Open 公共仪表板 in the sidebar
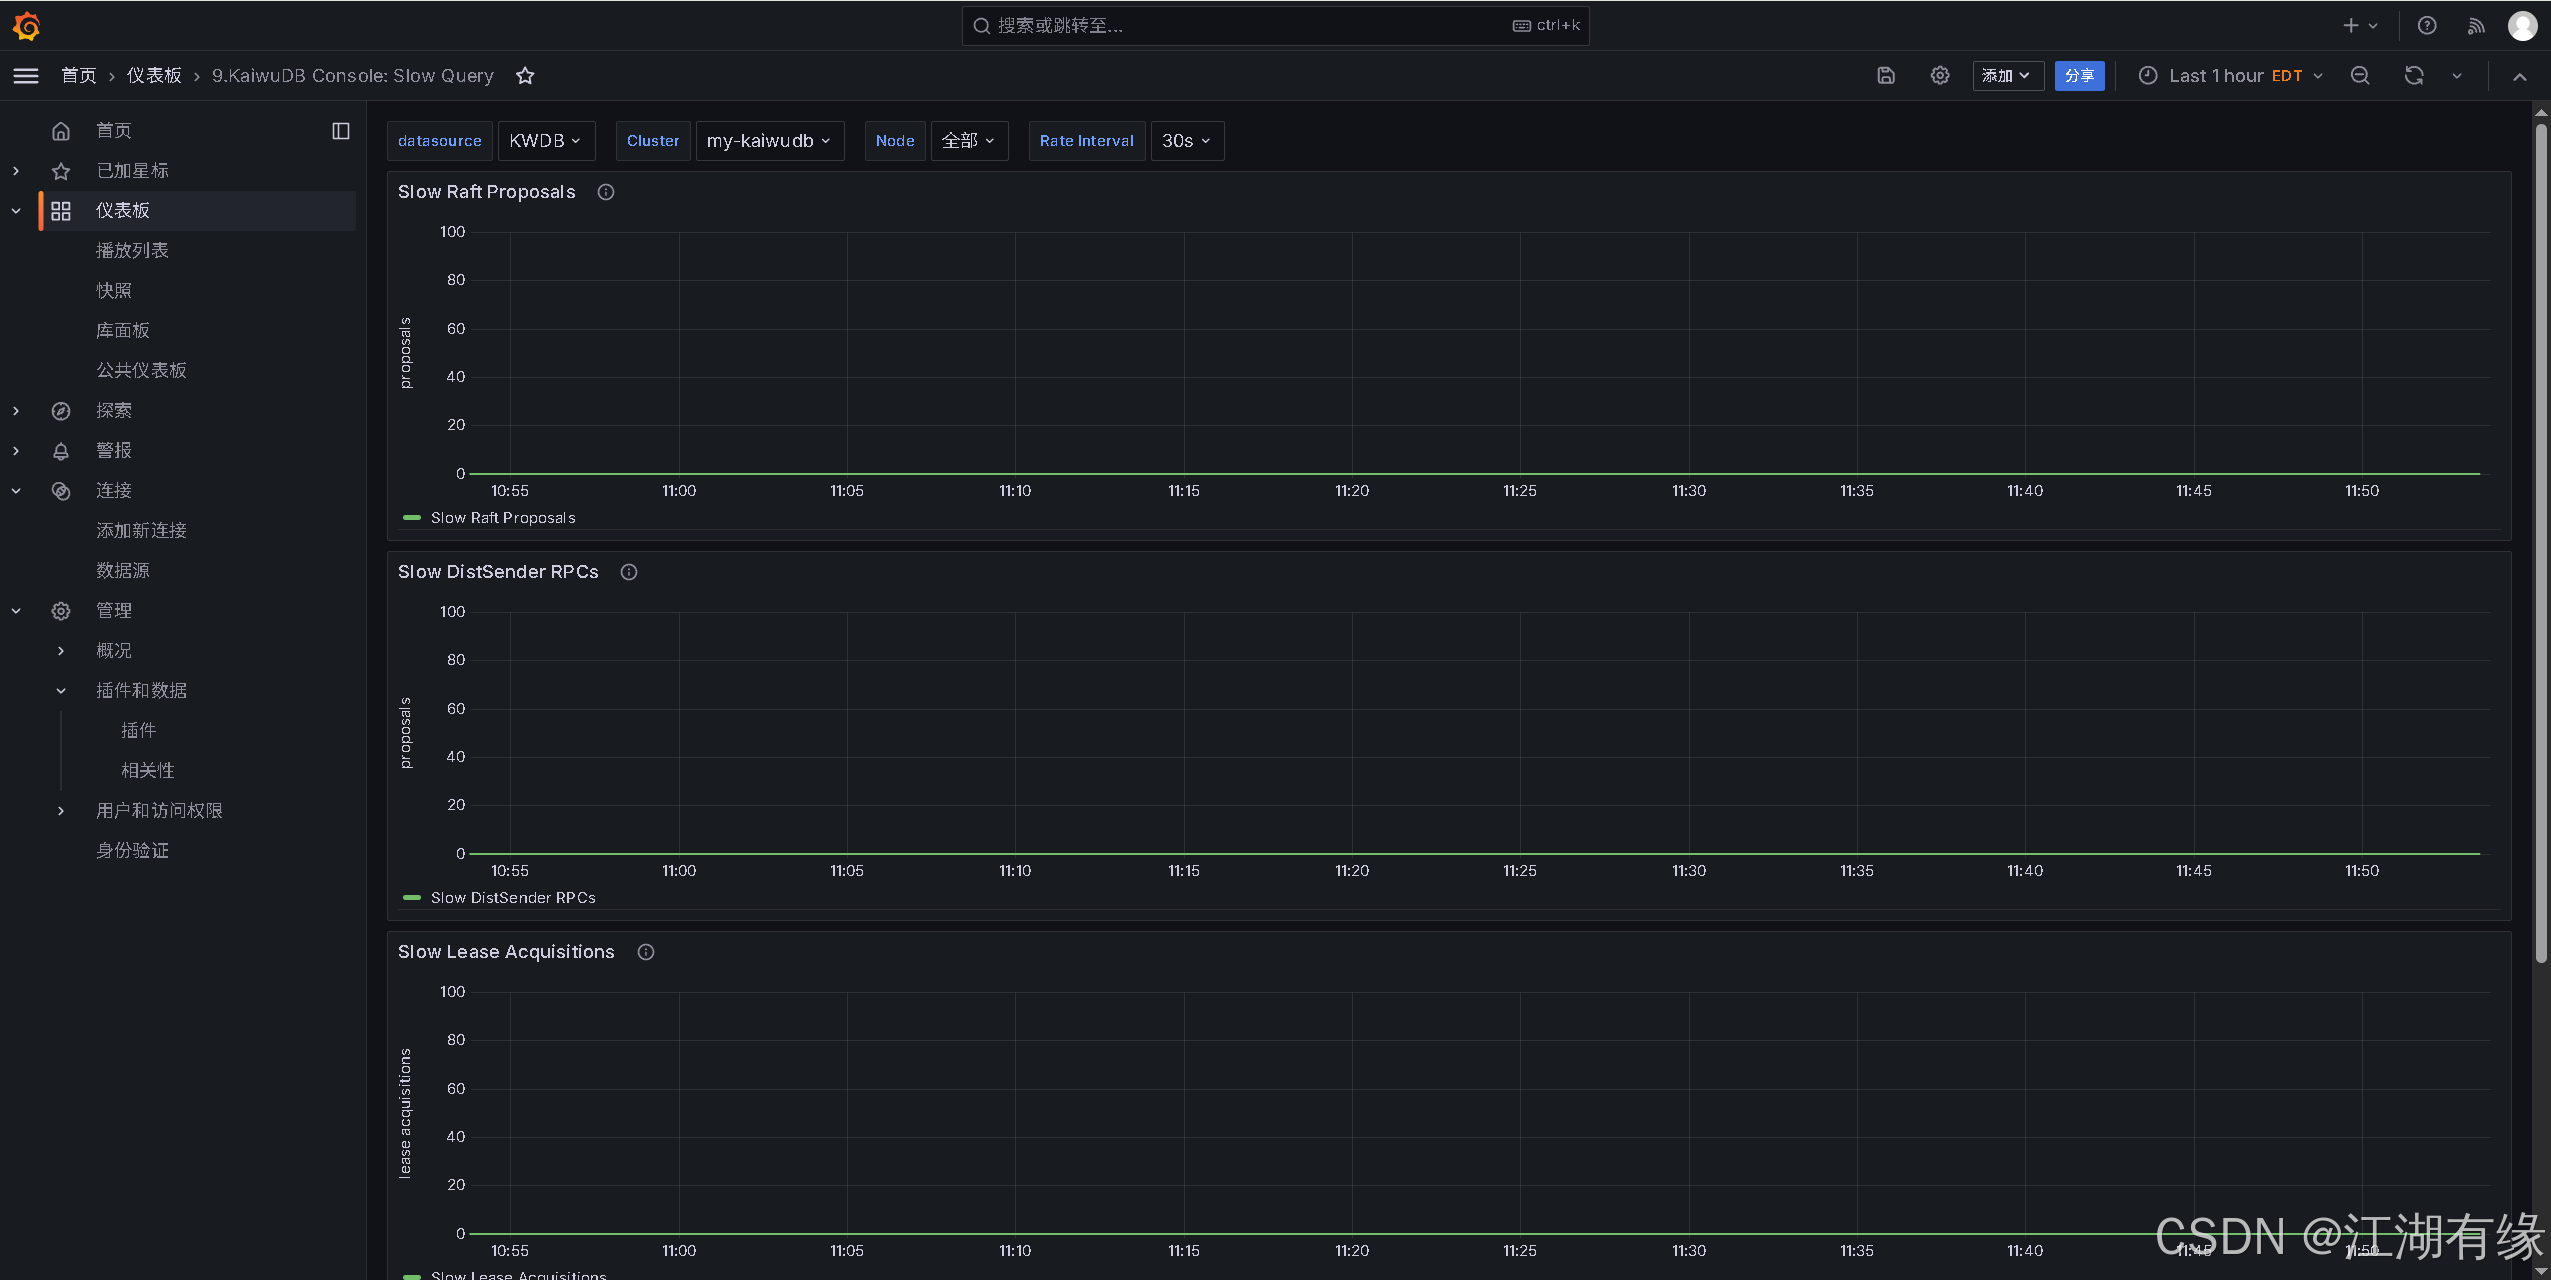2551x1280 pixels. [x=141, y=371]
